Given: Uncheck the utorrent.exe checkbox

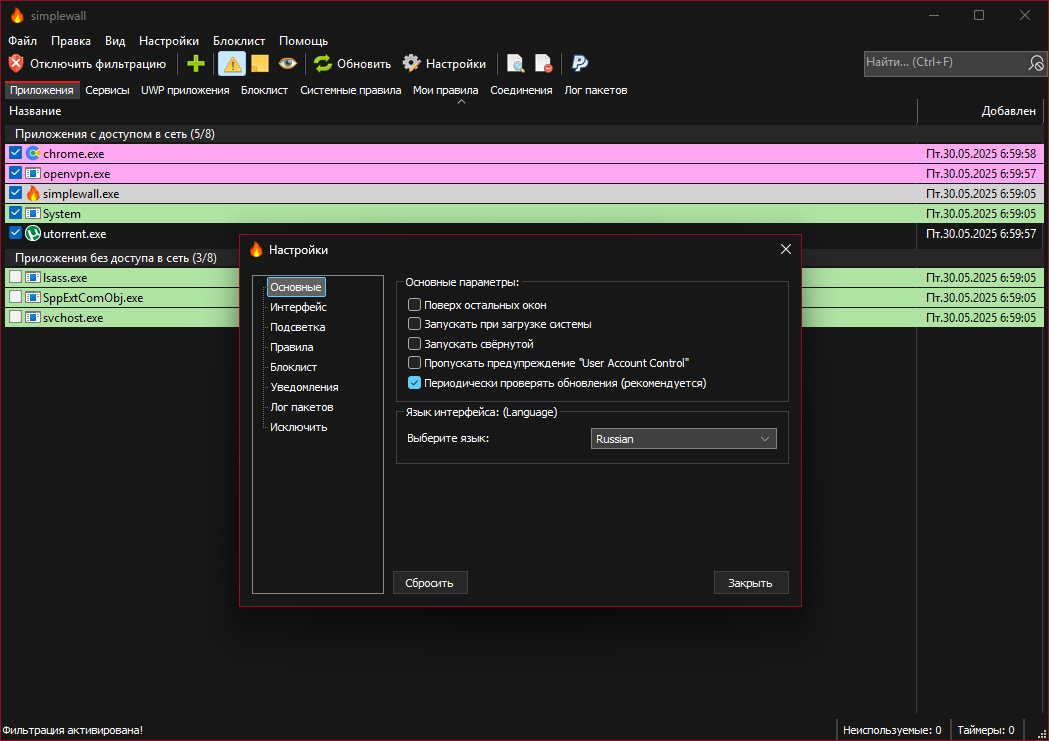Looking at the screenshot, I should [15, 233].
